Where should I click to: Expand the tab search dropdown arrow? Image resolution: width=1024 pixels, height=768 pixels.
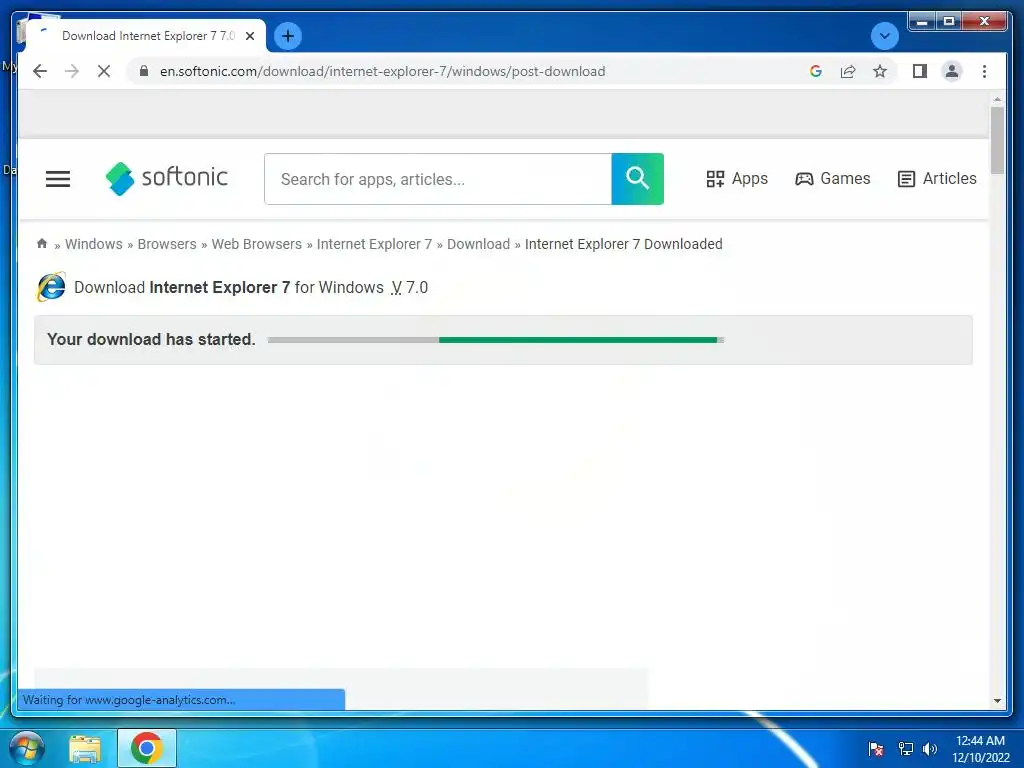(x=885, y=36)
